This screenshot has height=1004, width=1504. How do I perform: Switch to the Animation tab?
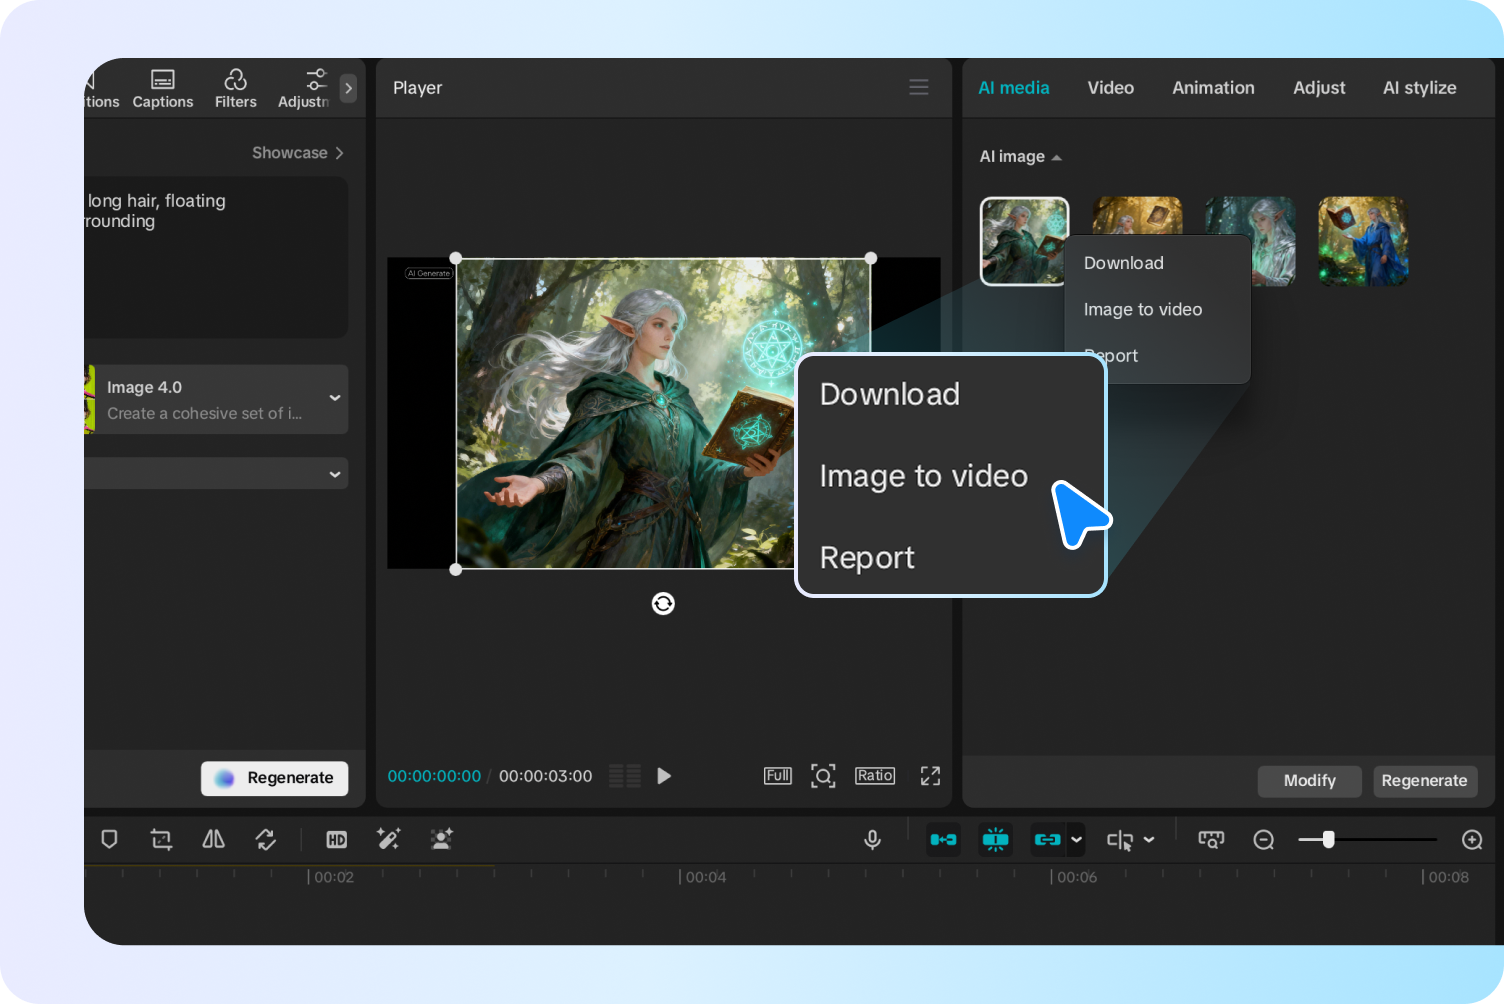1213,87
